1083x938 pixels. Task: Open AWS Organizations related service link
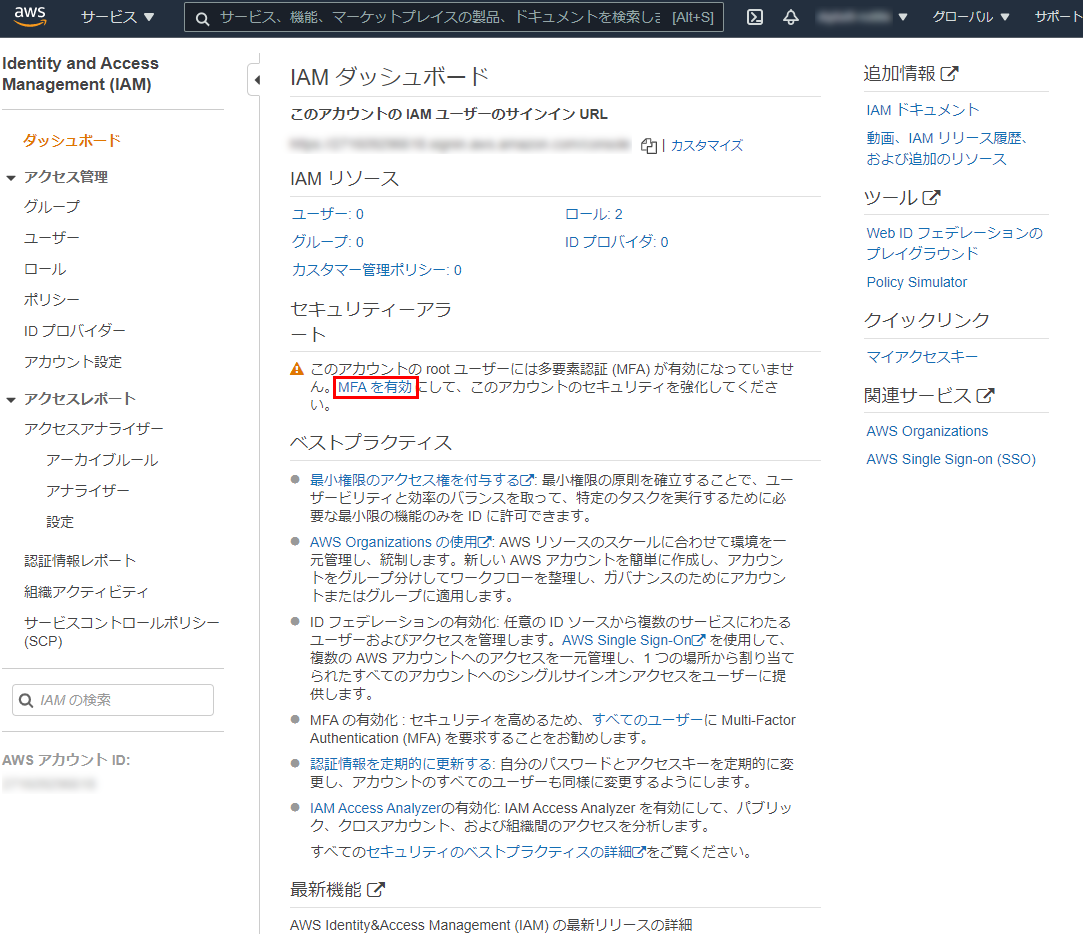(x=927, y=431)
